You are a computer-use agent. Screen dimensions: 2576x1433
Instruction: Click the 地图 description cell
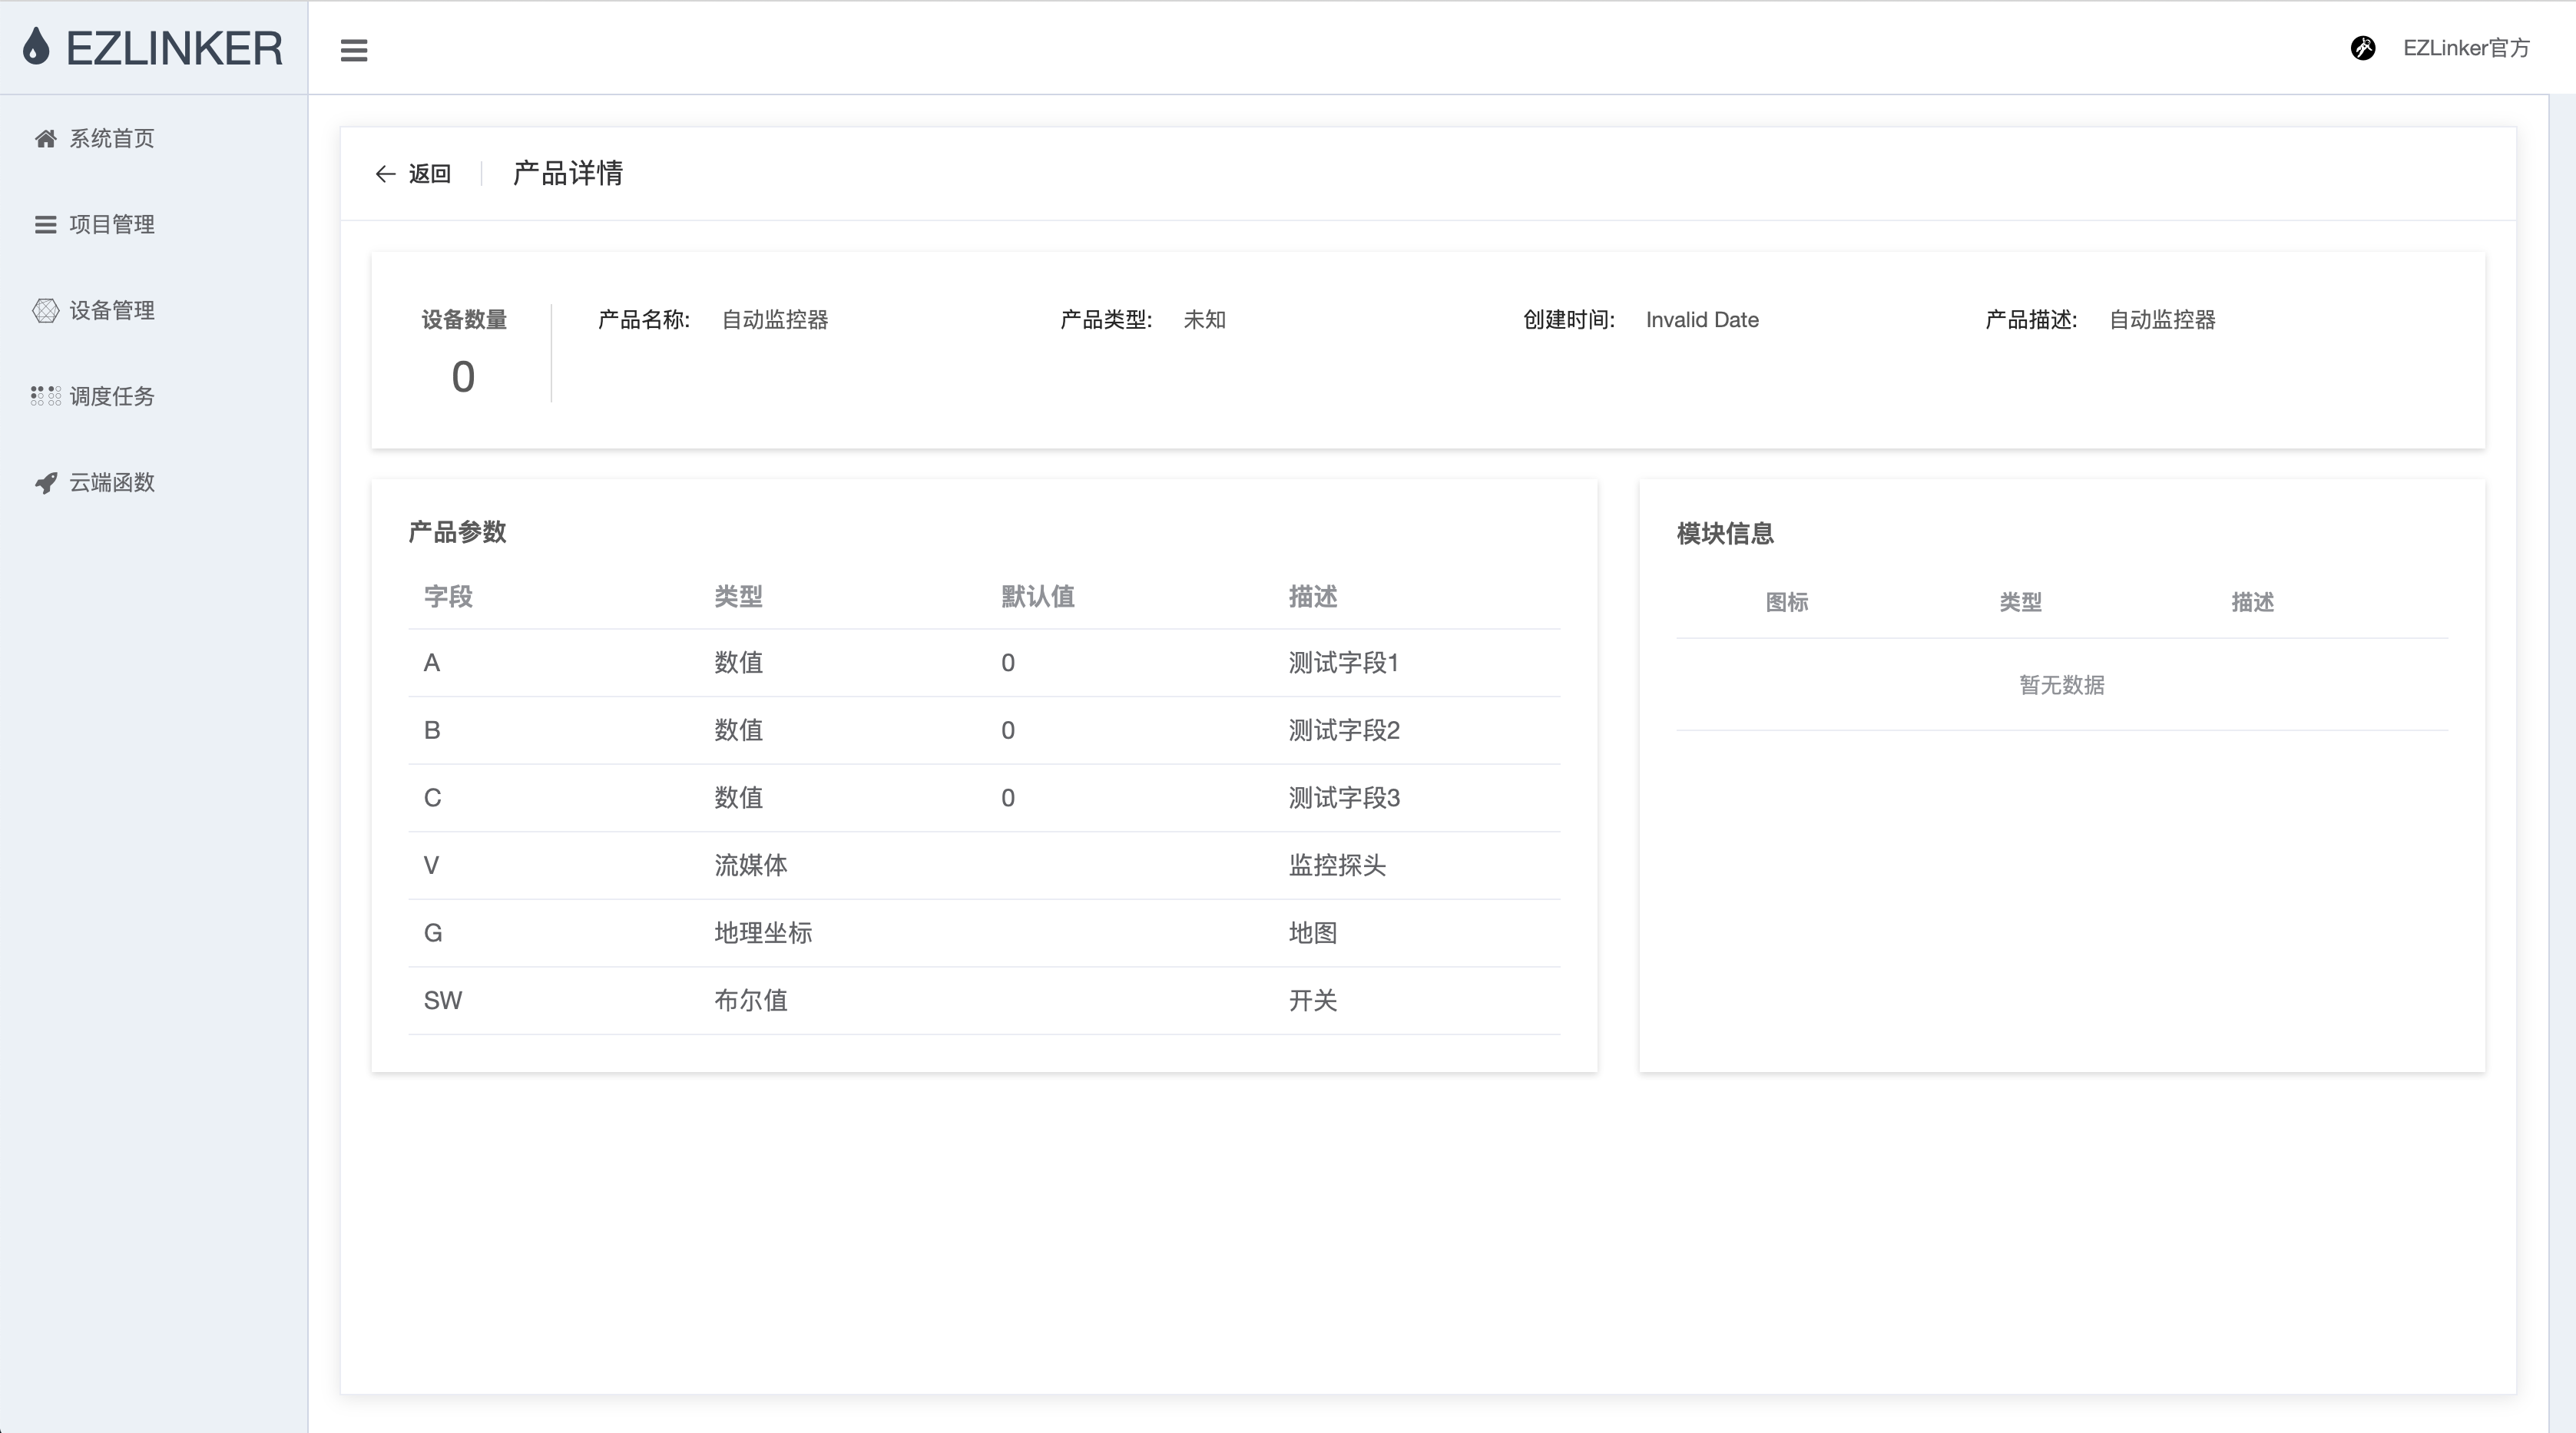point(1313,933)
